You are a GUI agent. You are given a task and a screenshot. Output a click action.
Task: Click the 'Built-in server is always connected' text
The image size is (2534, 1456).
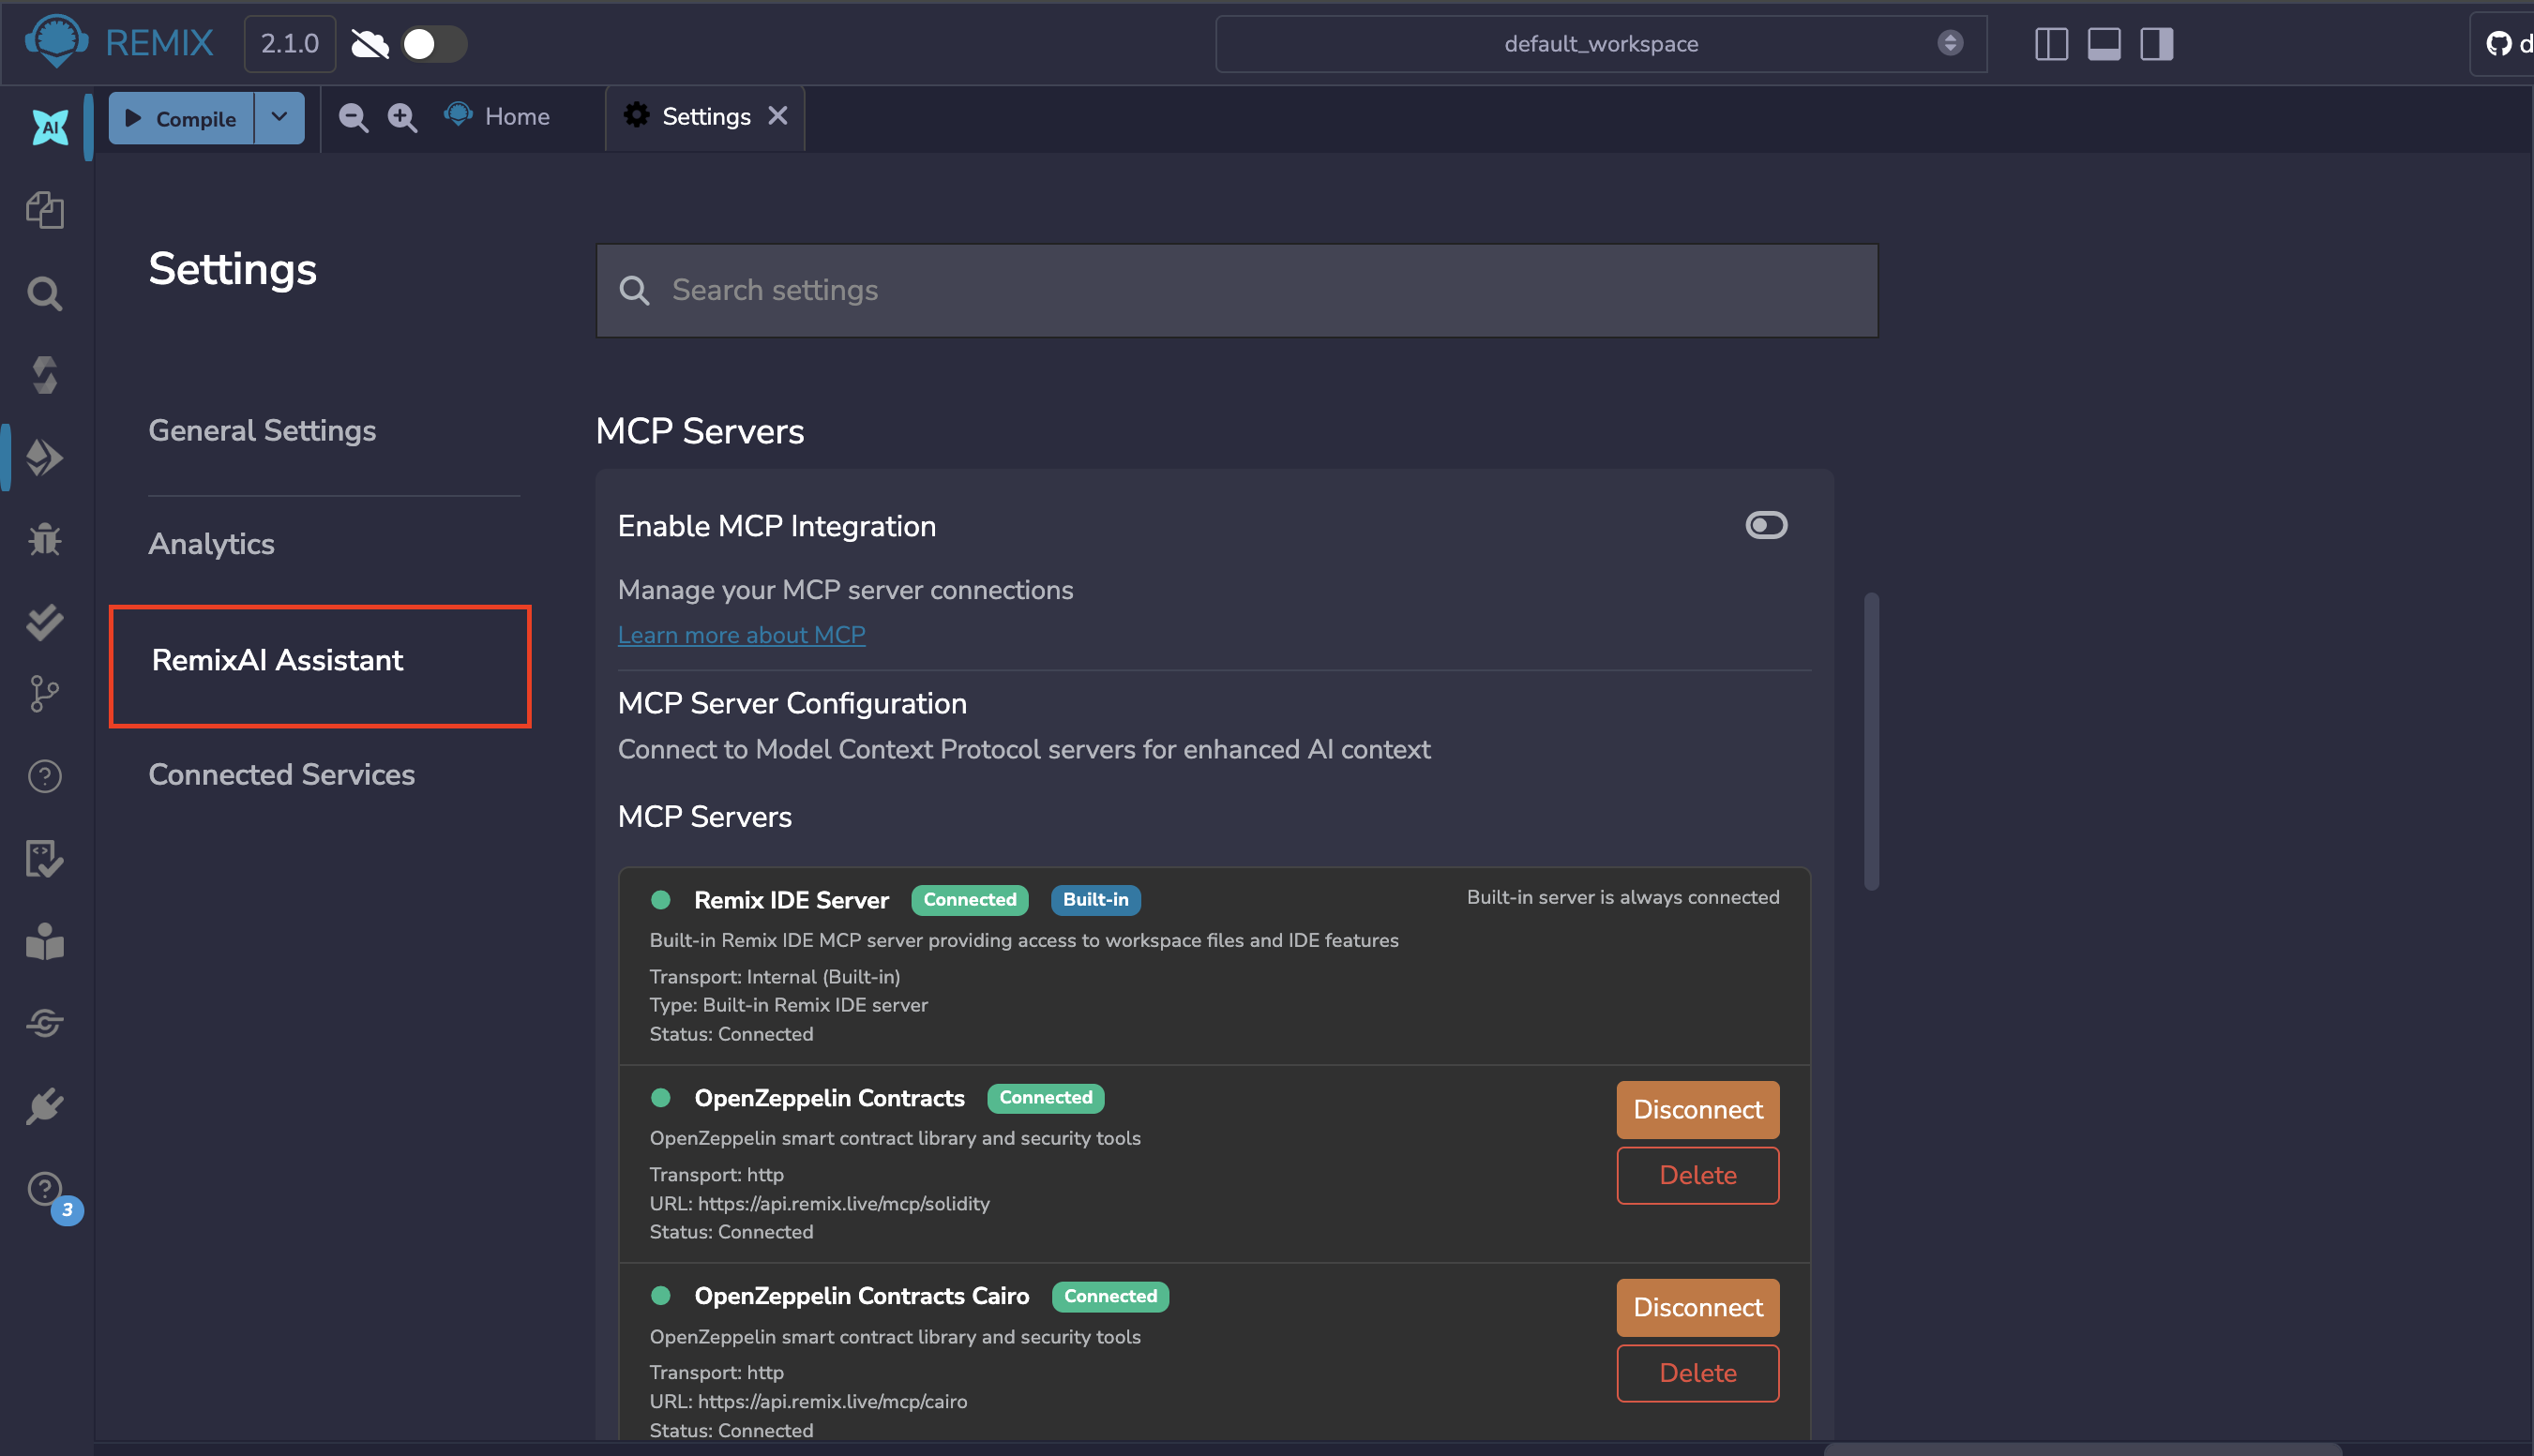pyautogui.click(x=1622, y=897)
